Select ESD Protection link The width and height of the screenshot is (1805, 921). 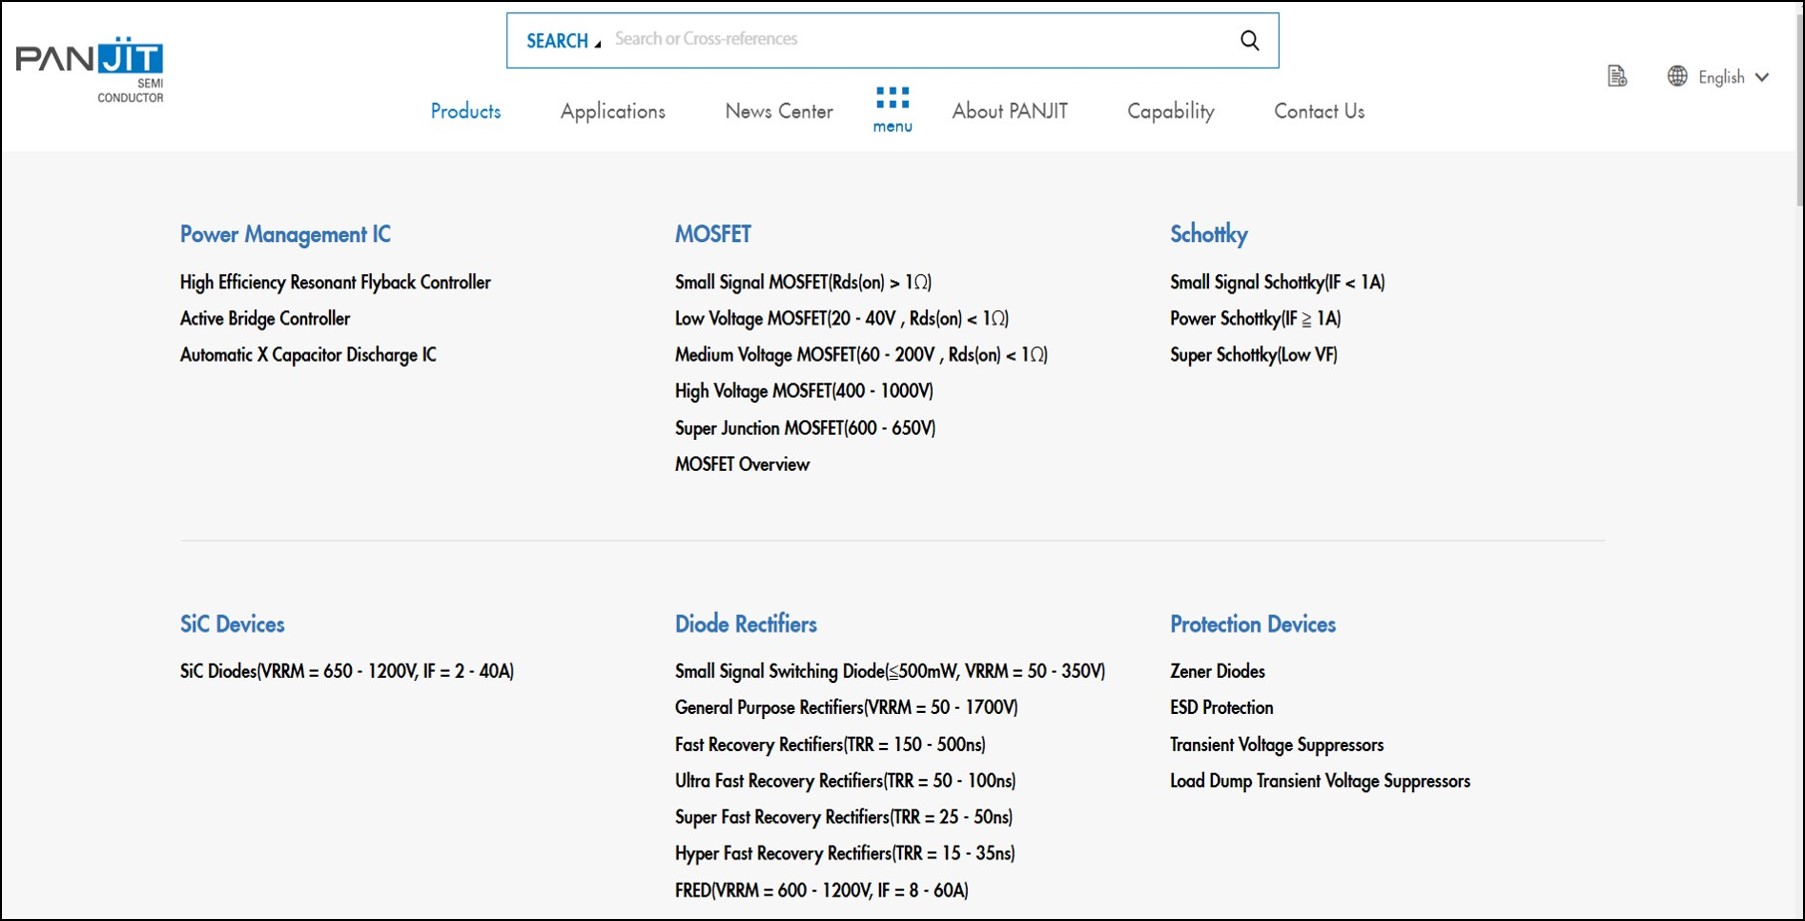pyautogui.click(x=1221, y=707)
